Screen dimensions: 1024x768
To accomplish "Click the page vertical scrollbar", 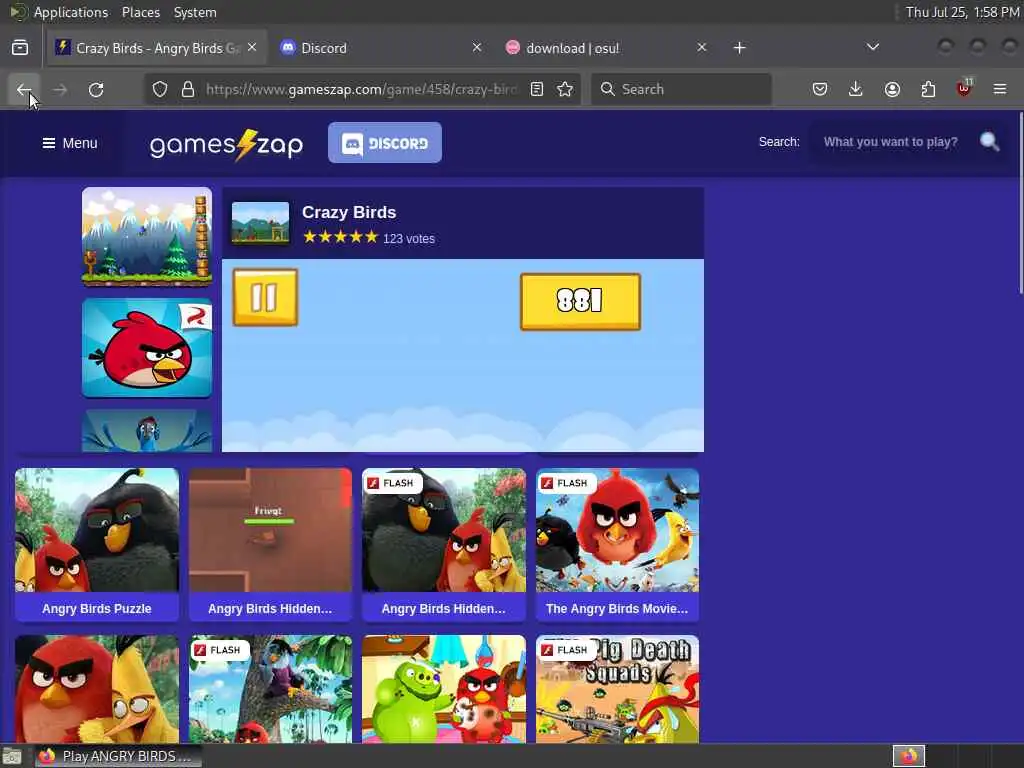I will tap(1020, 202).
